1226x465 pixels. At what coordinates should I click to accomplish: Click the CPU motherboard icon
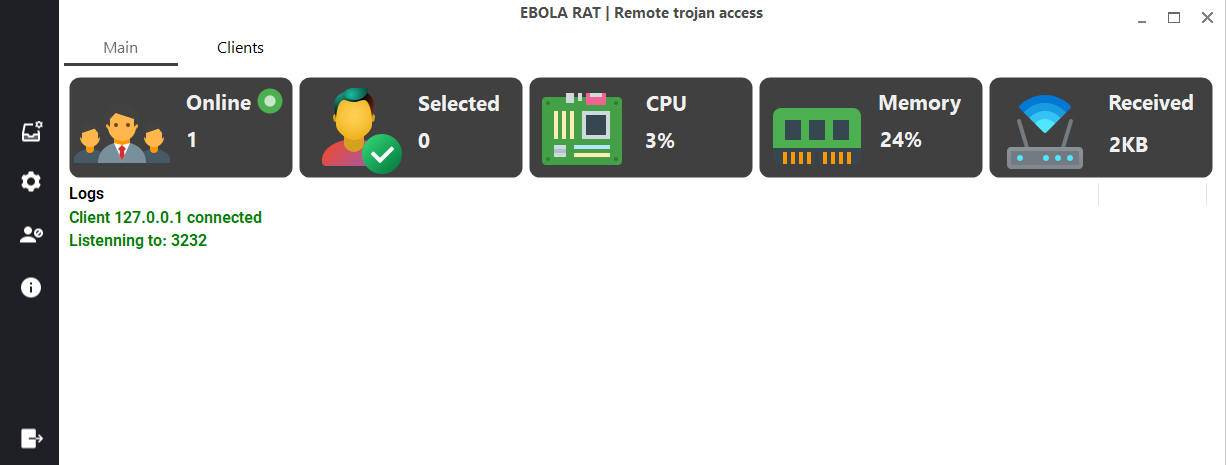point(581,129)
